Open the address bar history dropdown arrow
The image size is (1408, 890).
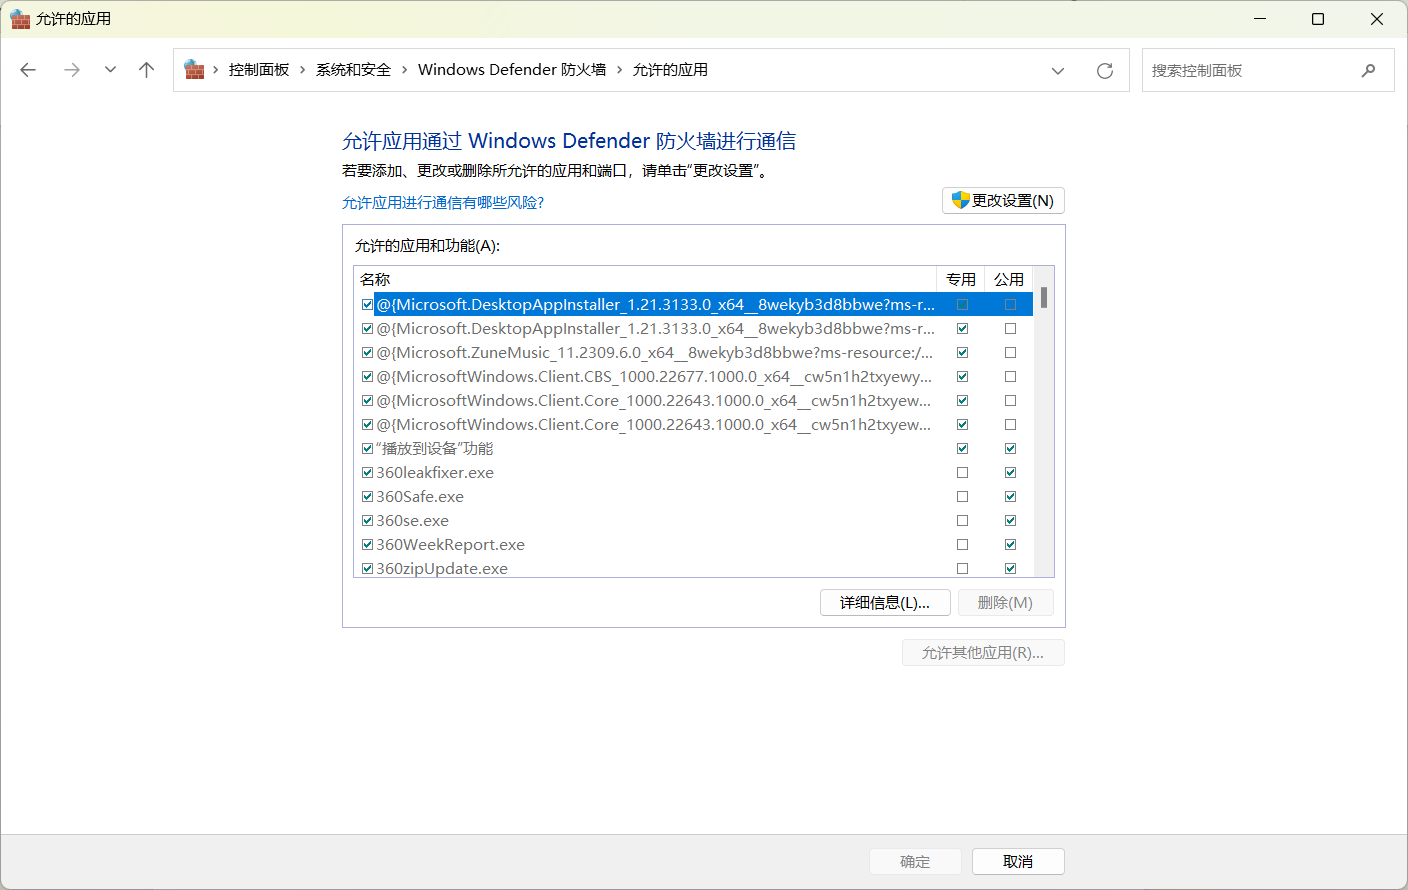click(1058, 70)
